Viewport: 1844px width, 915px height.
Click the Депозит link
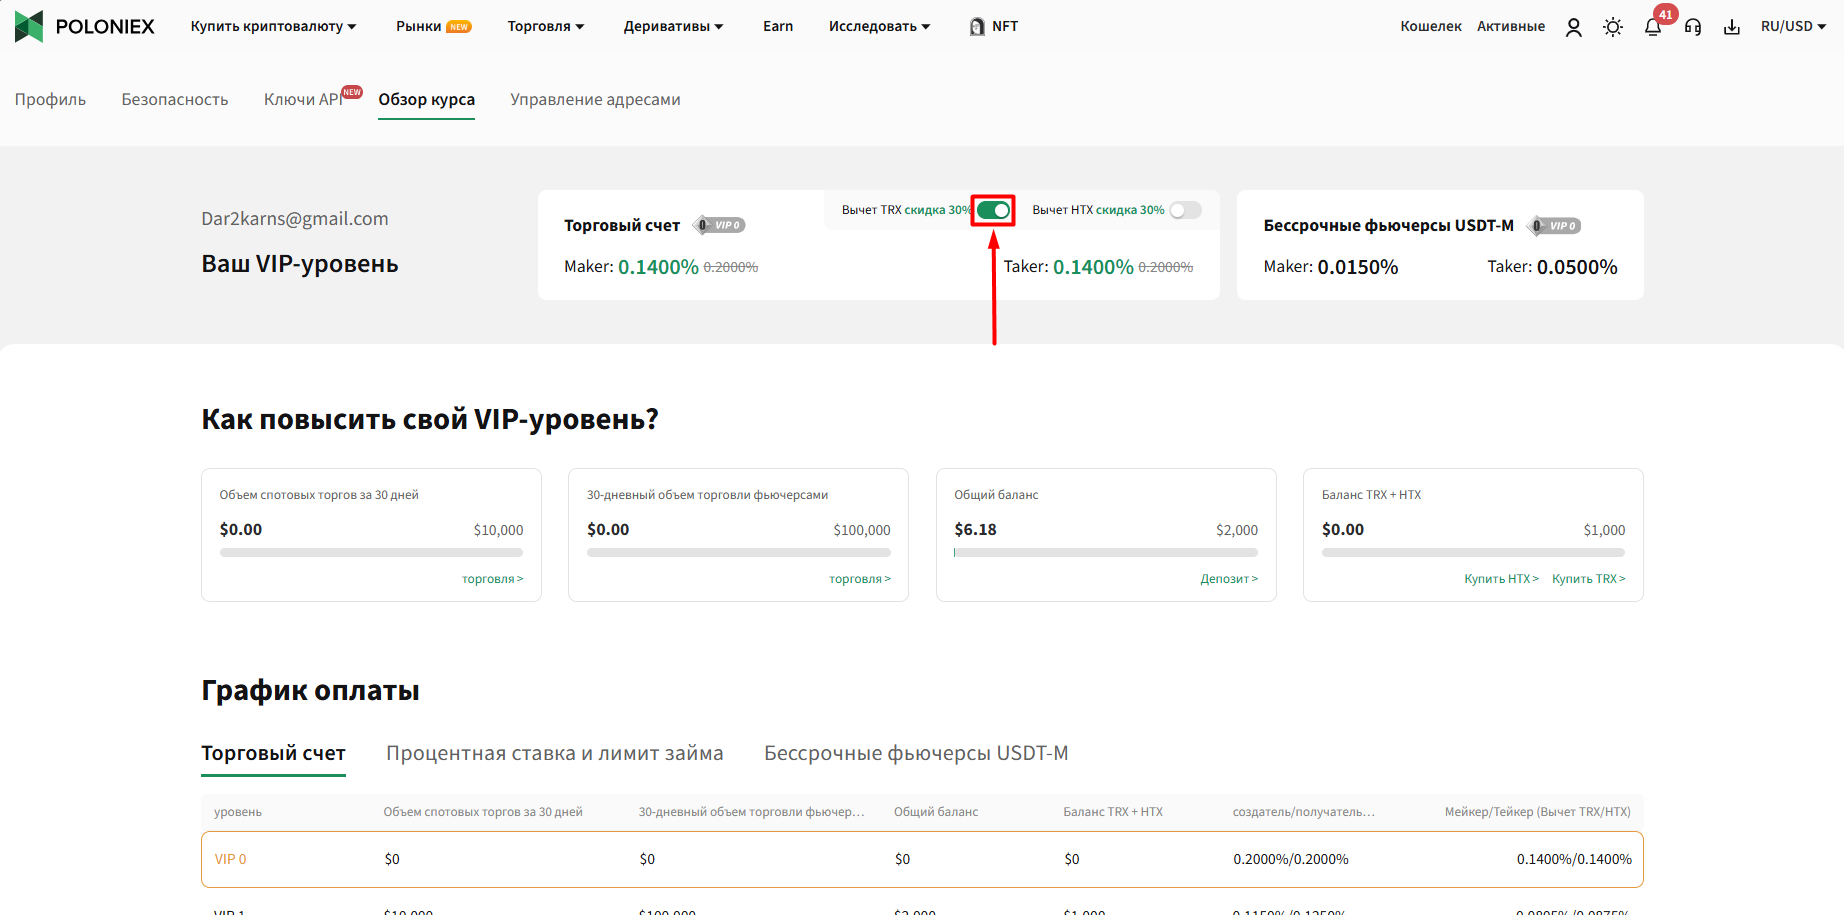(1229, 579)
